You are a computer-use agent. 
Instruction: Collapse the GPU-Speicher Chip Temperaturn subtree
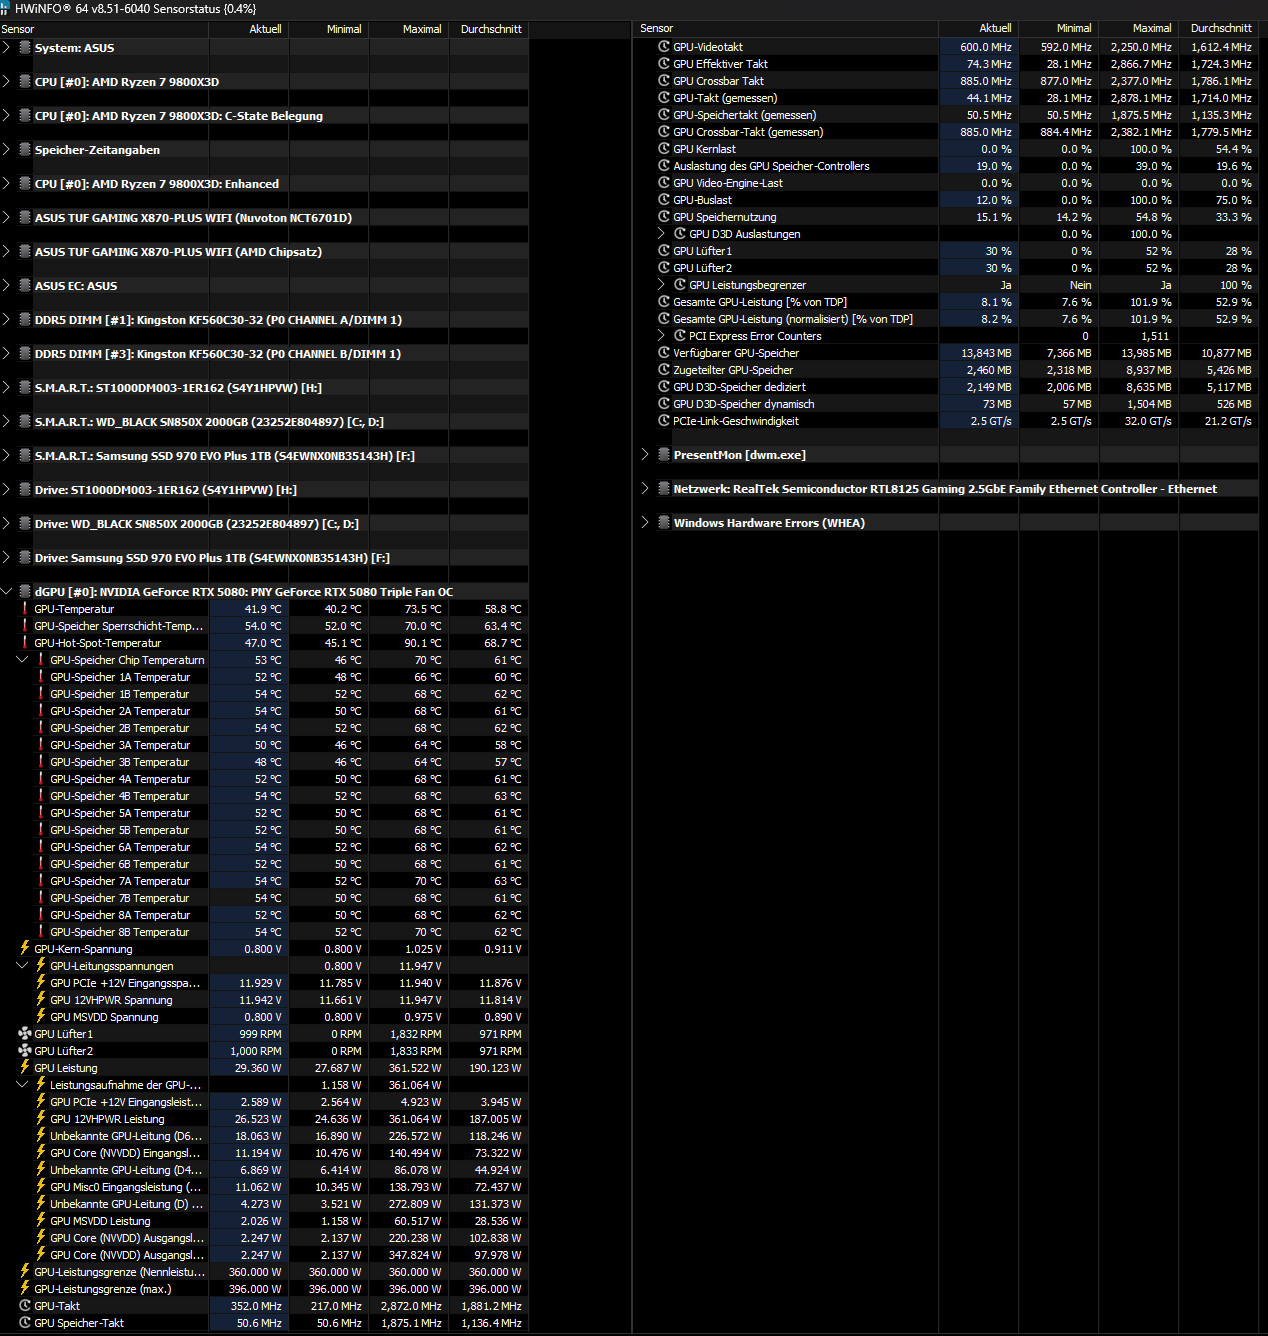coord(23,660)
